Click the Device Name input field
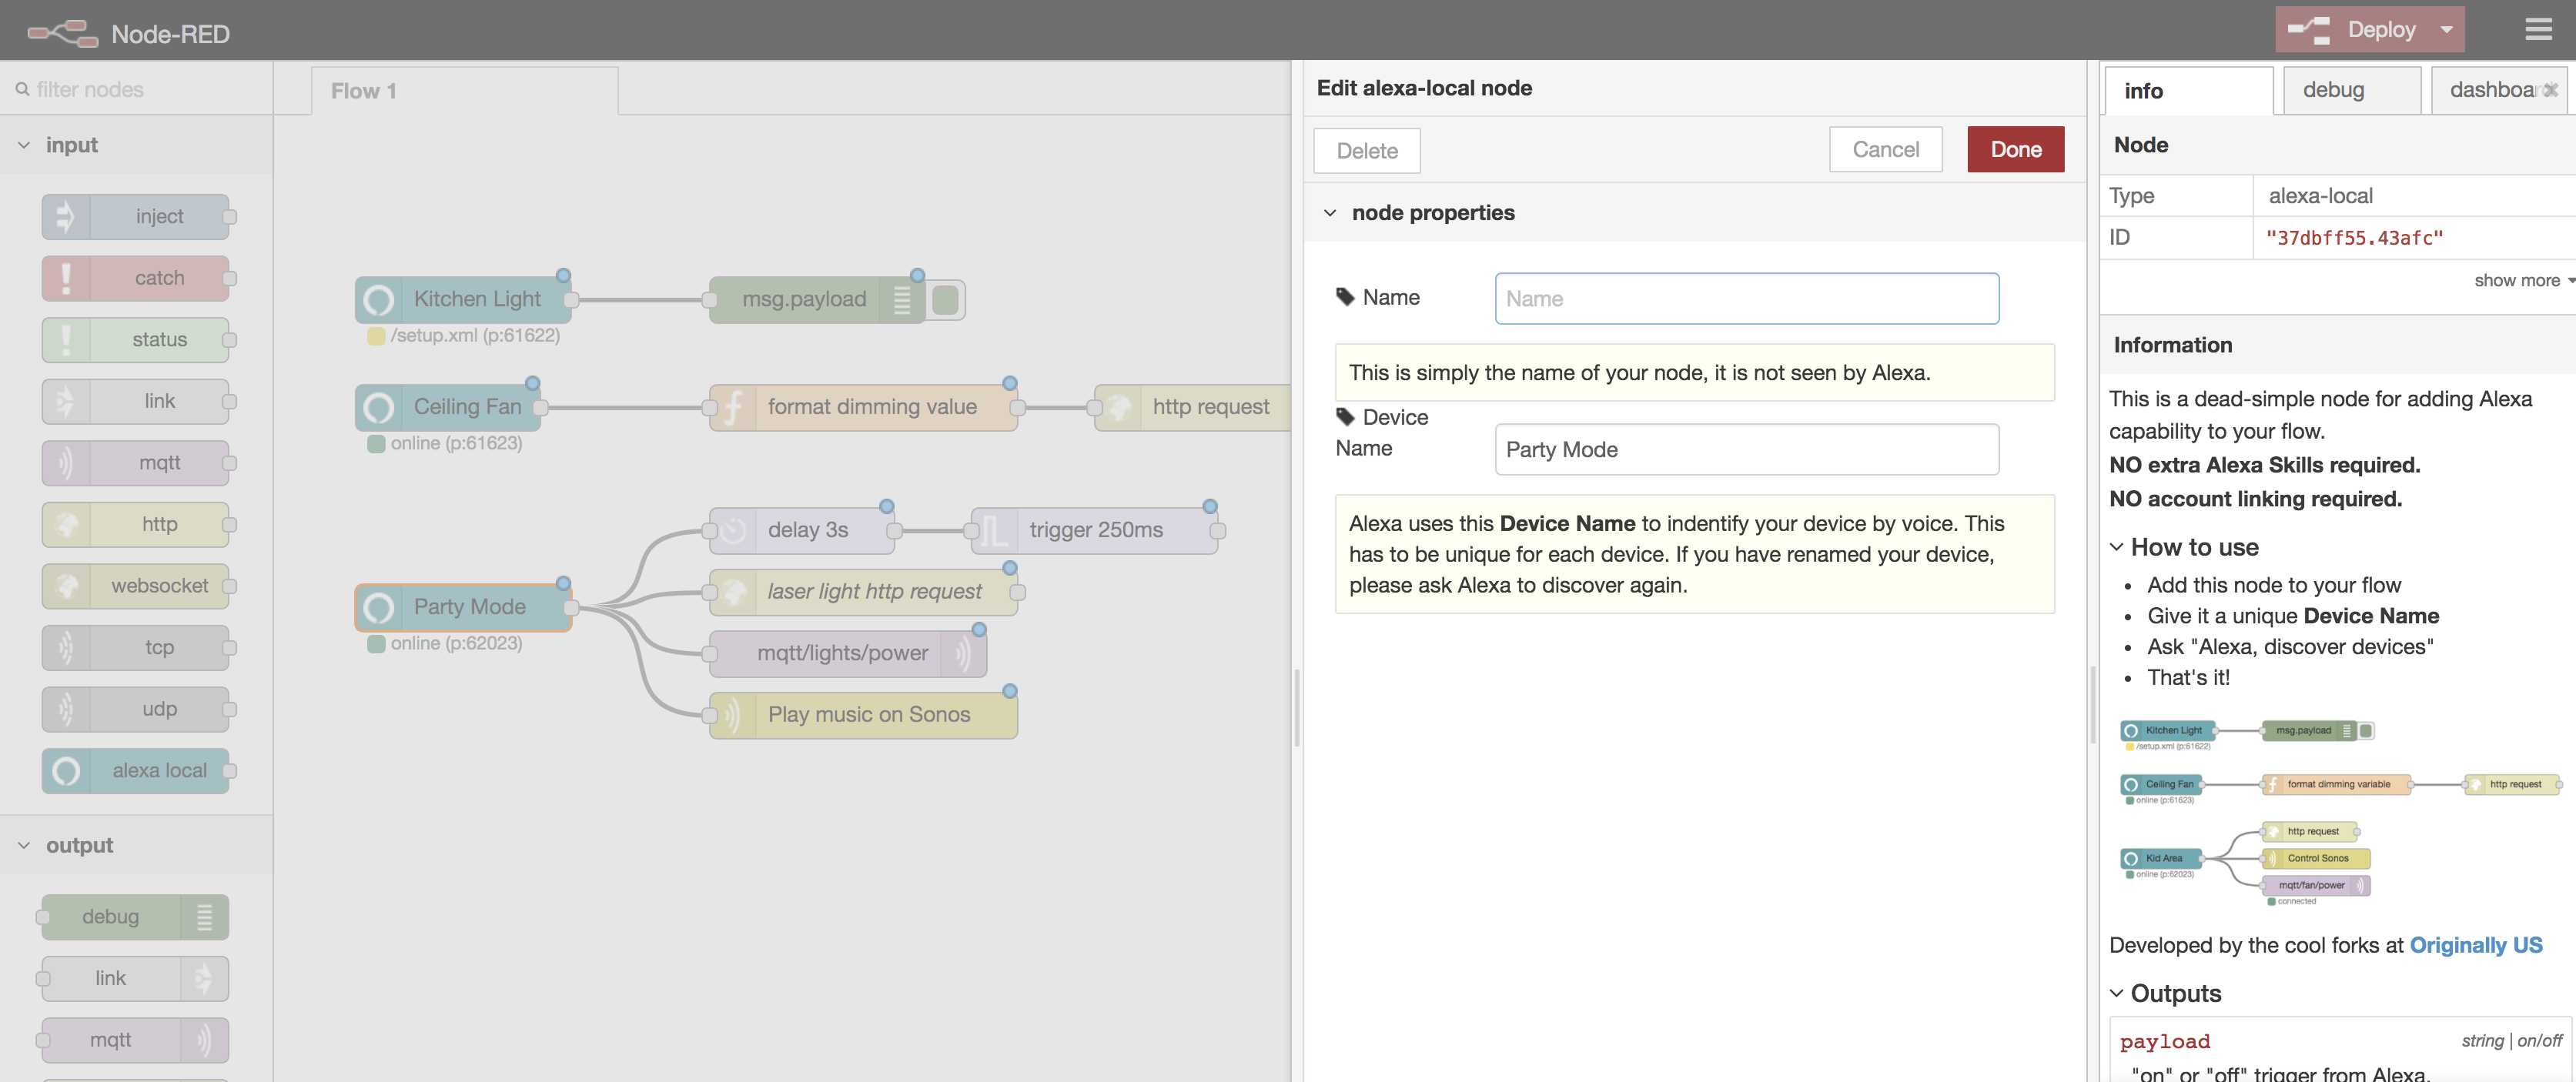 (x=1746, y=449)
